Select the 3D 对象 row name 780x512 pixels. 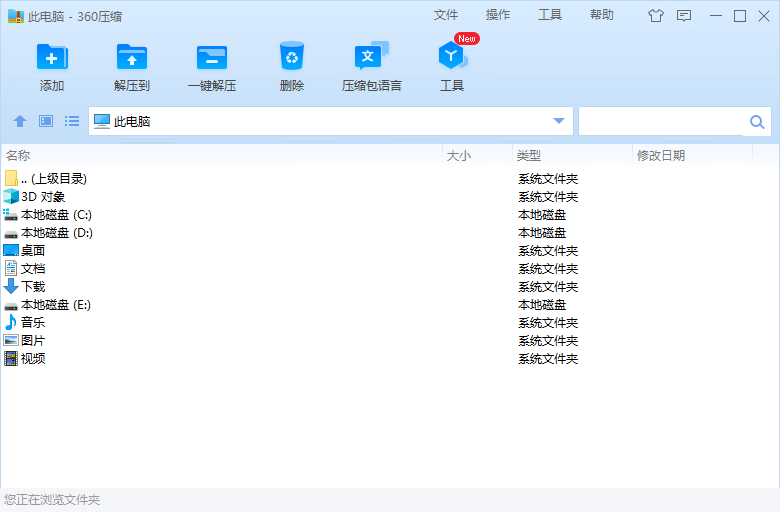pyautogui.click(x=43, y=197)
